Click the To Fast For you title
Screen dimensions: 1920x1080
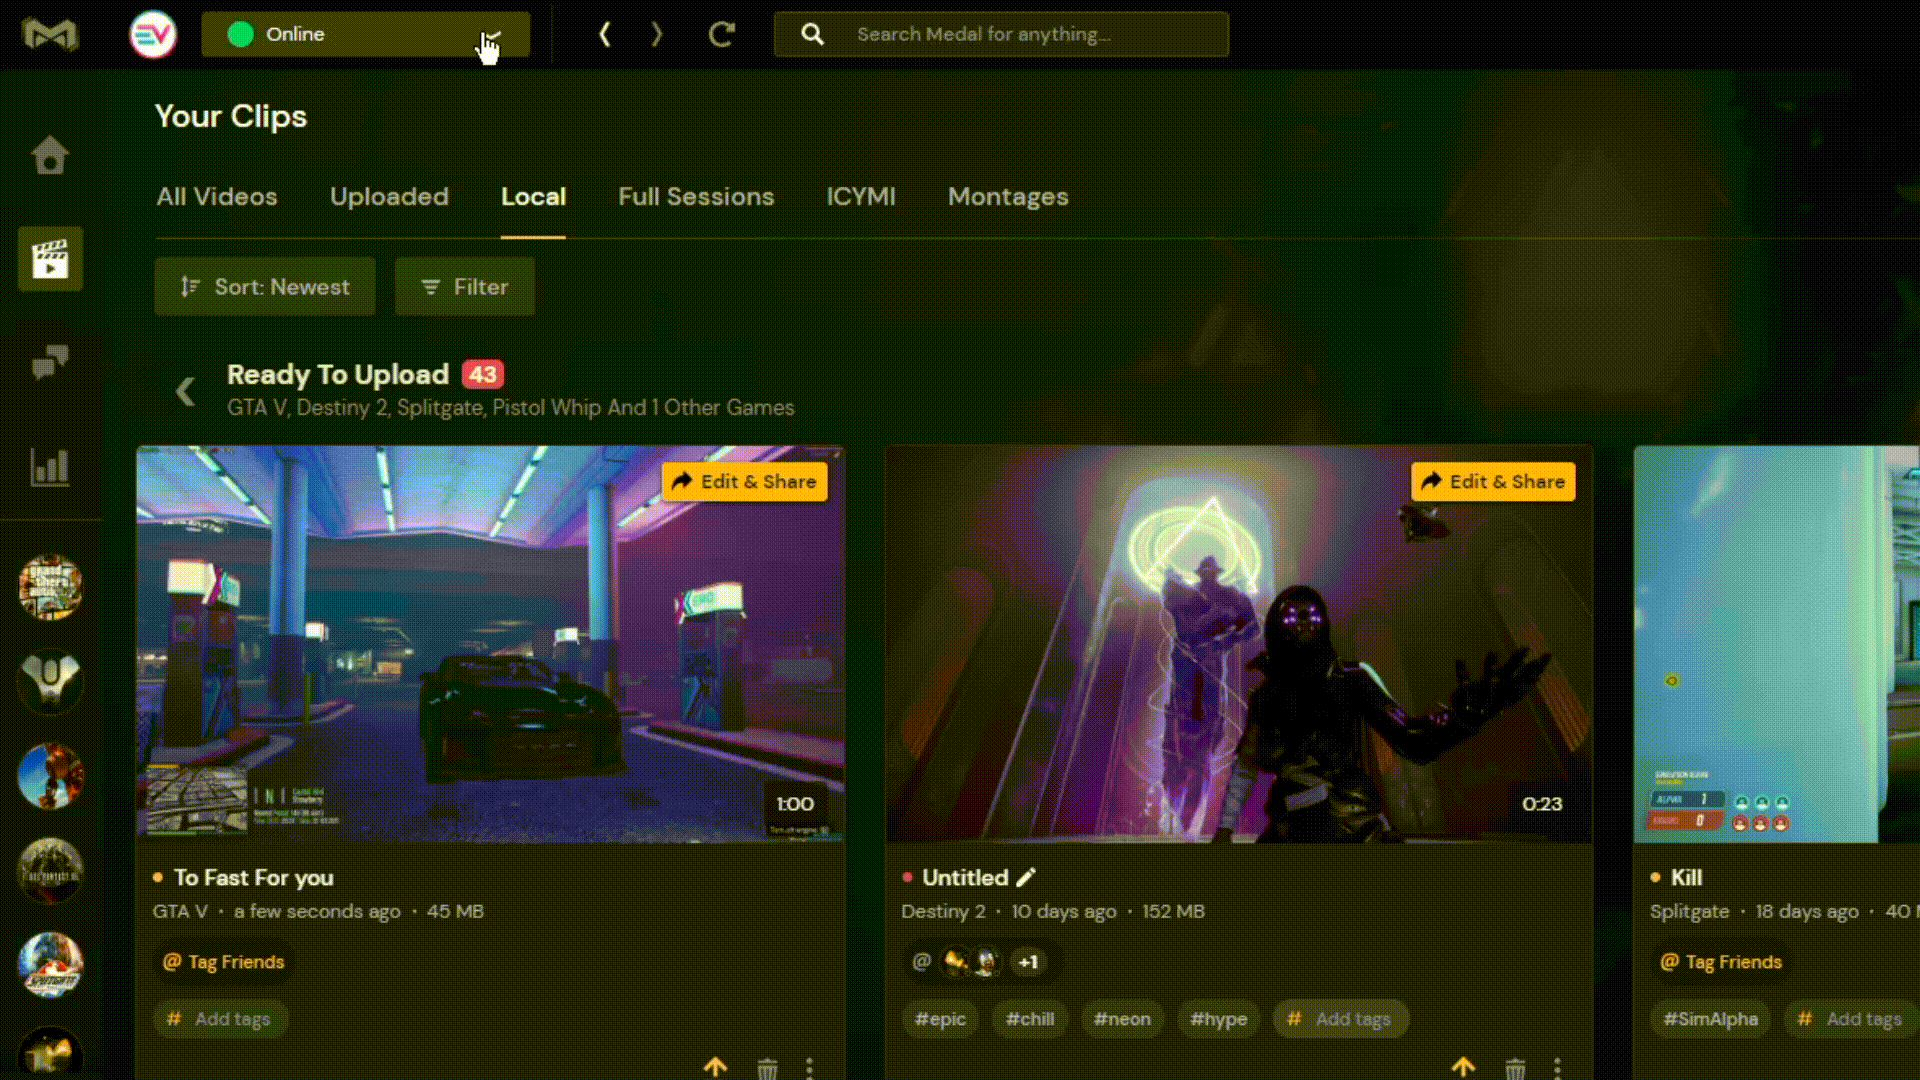pos(254,878)
